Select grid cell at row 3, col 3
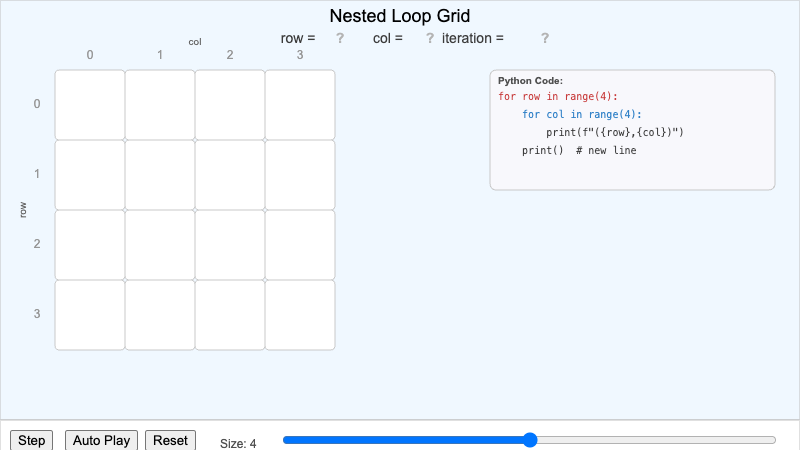800x450 pixels. tap(300, 315)
